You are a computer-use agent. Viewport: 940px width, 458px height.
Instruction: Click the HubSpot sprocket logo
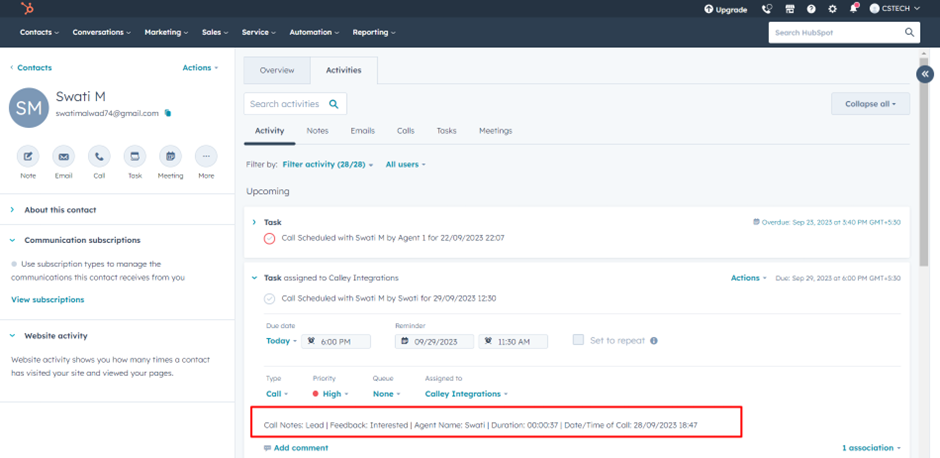pyautogui.click(x=27, y=8)
